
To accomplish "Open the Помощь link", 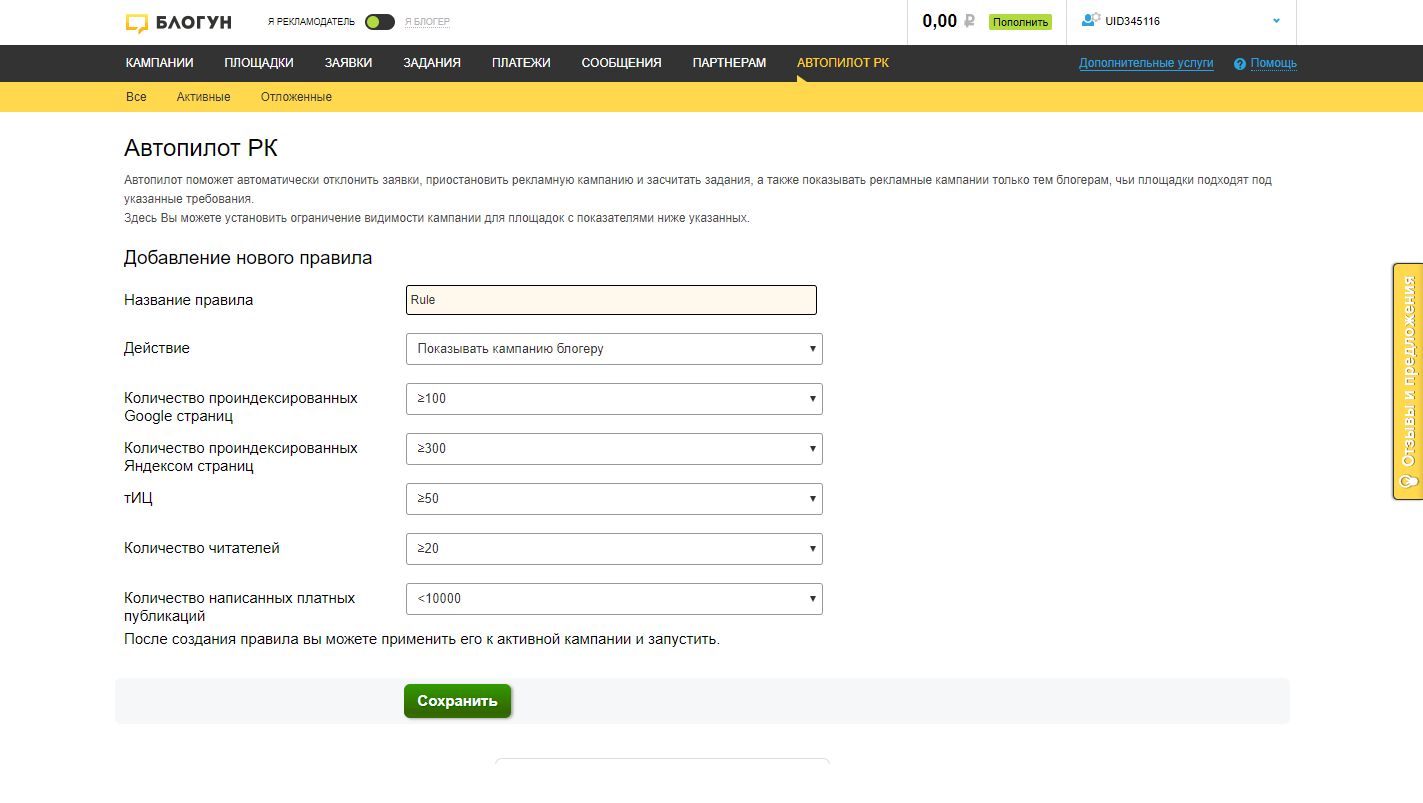I will click(x=1274, y=63).
